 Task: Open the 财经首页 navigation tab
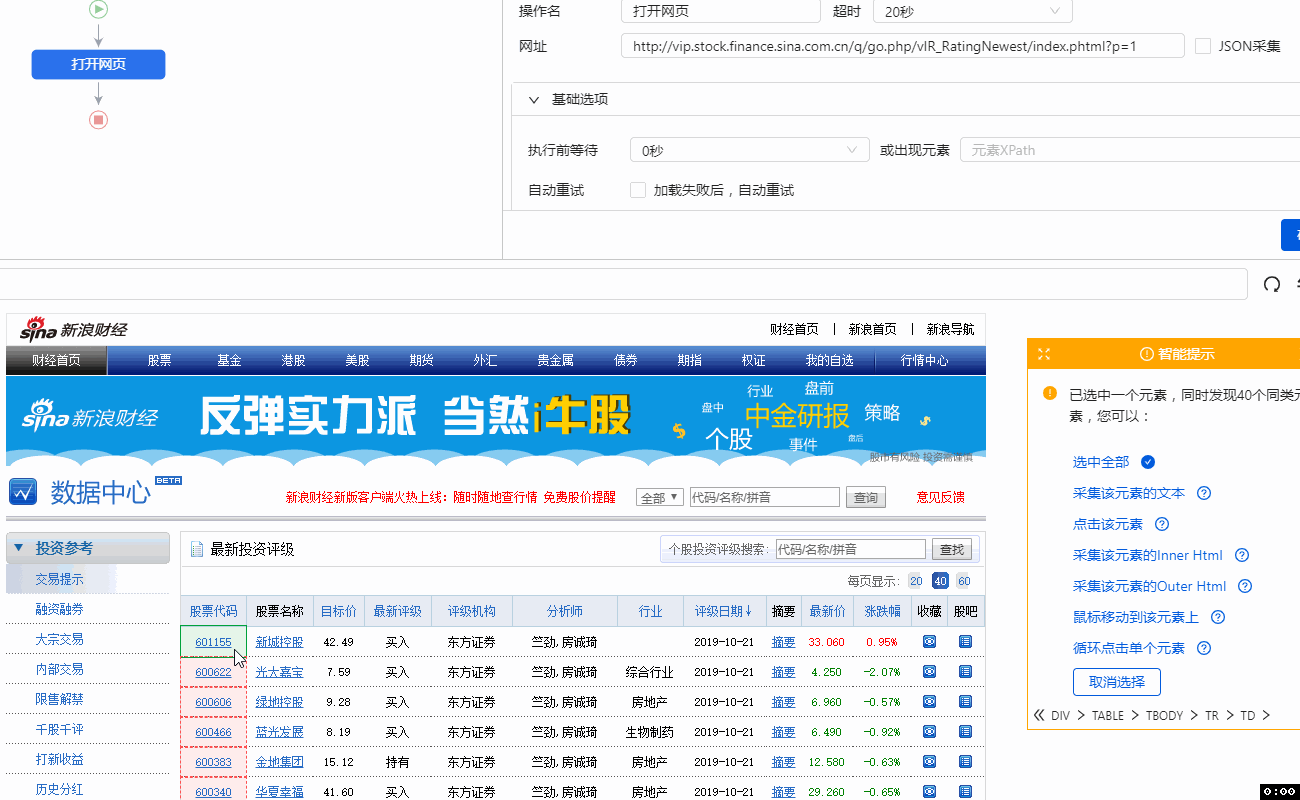pos(56,360)
